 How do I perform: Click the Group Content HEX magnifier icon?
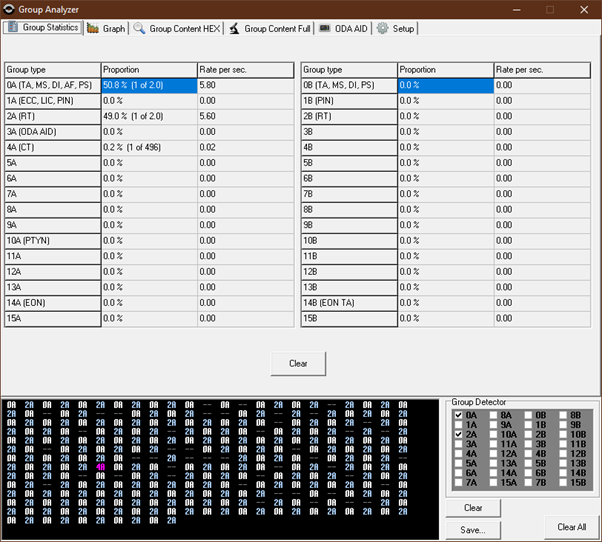(x=140, y=29)
